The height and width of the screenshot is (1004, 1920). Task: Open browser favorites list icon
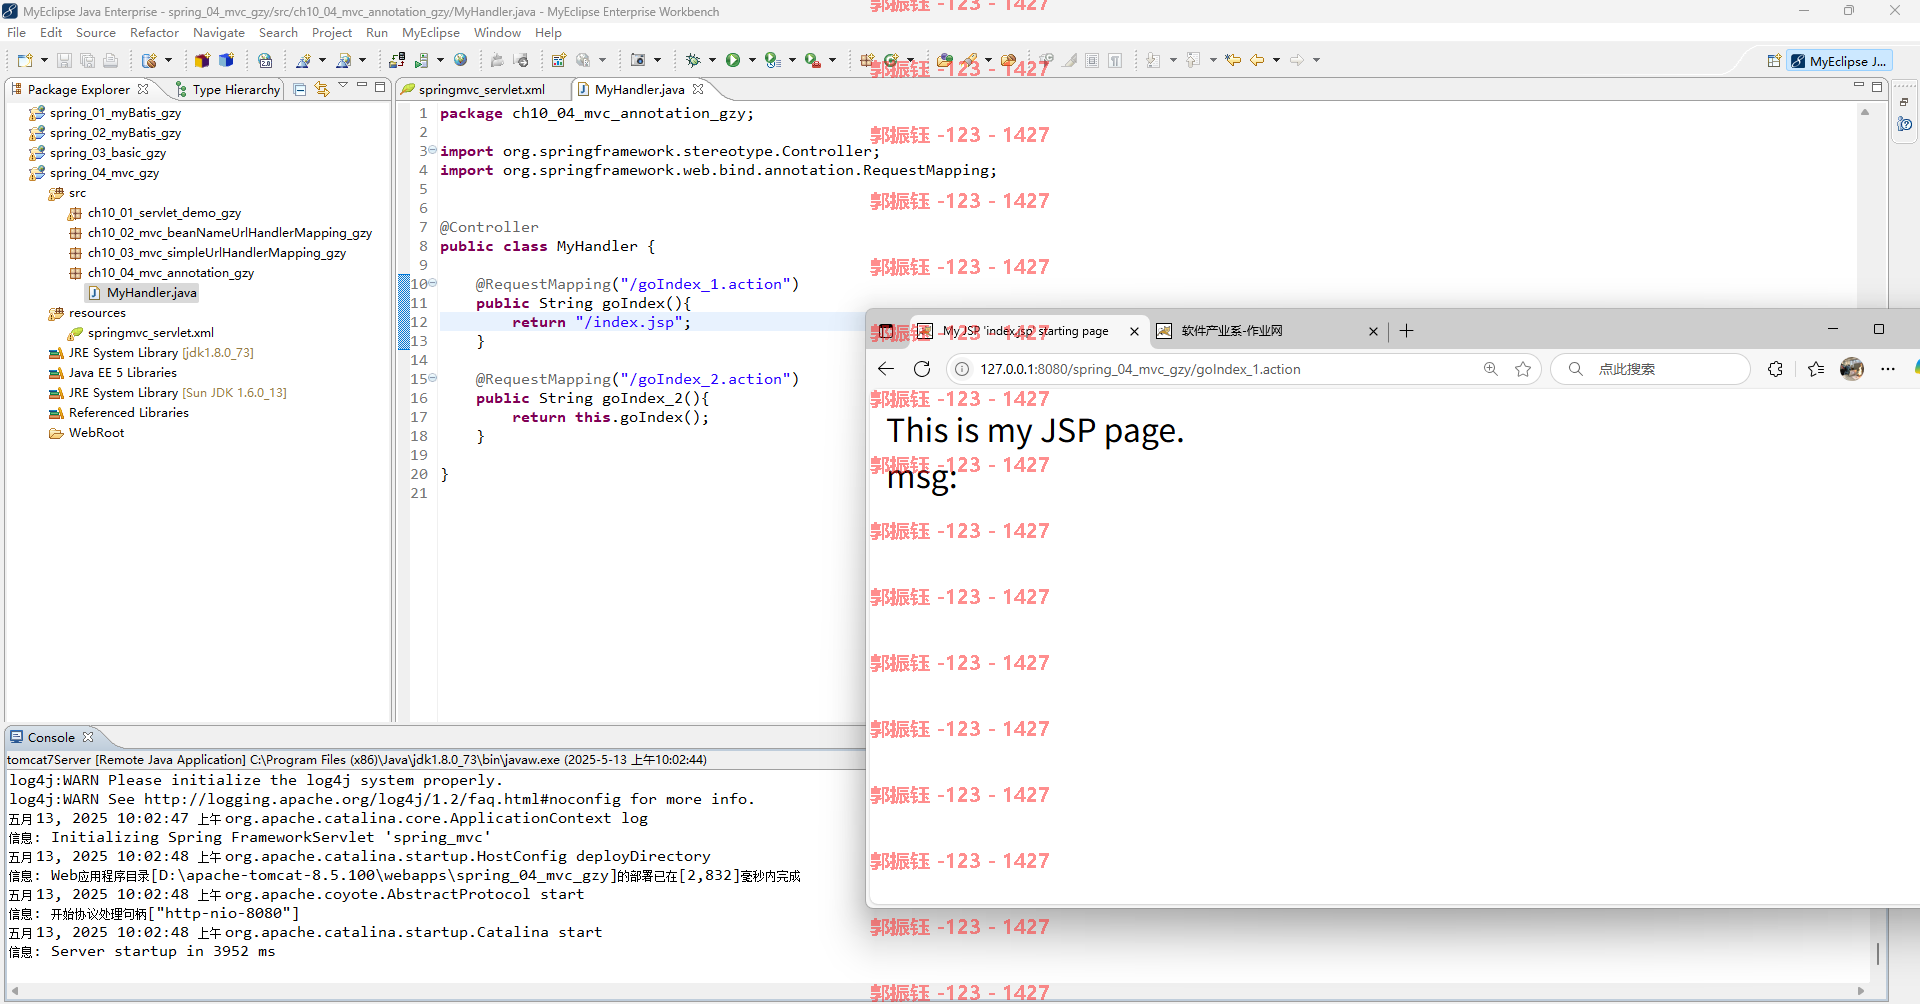[1816, 369]
